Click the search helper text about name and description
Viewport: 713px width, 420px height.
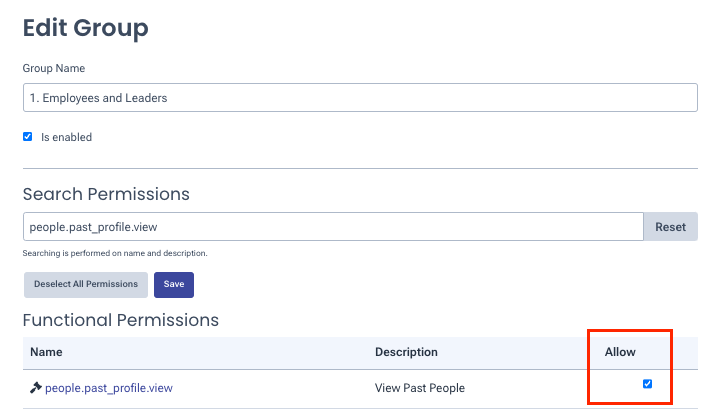(115, 253)
